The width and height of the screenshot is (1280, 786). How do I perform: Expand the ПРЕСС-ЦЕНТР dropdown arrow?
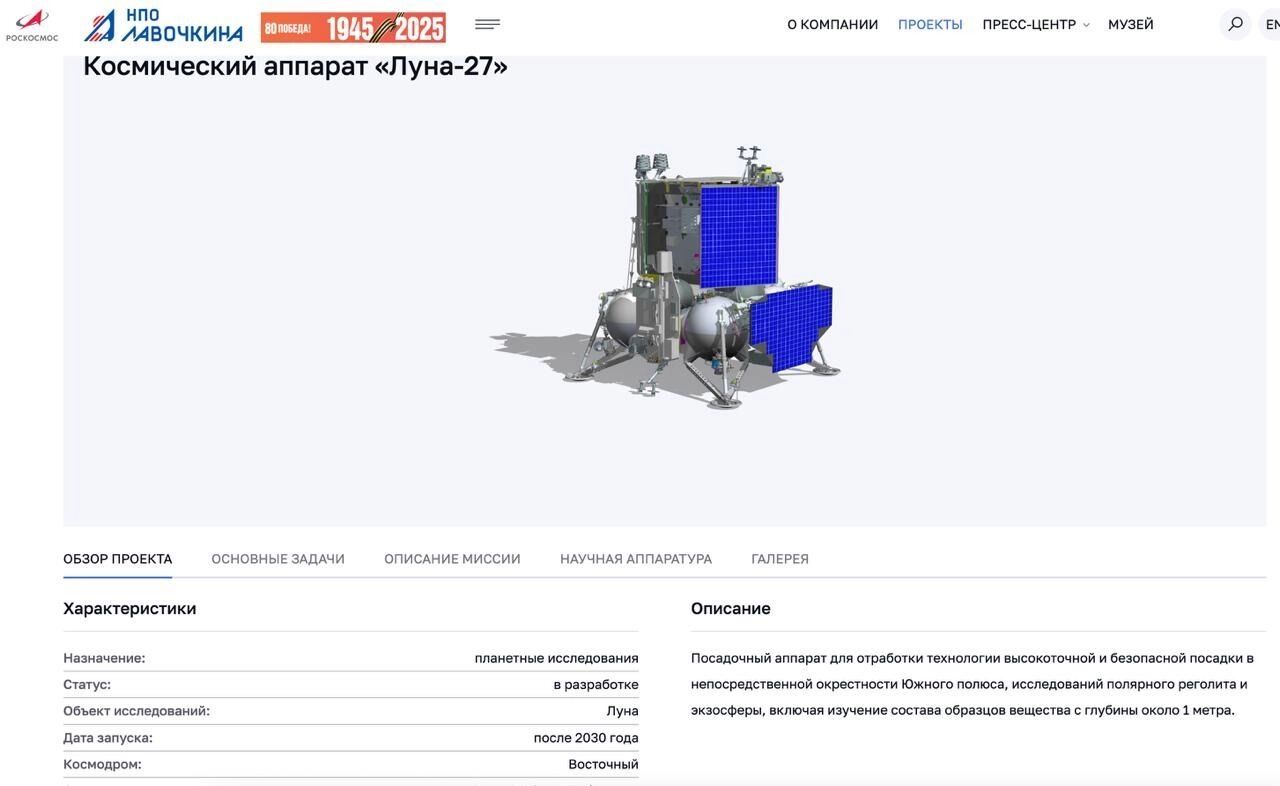click(x=1086, y=25)
